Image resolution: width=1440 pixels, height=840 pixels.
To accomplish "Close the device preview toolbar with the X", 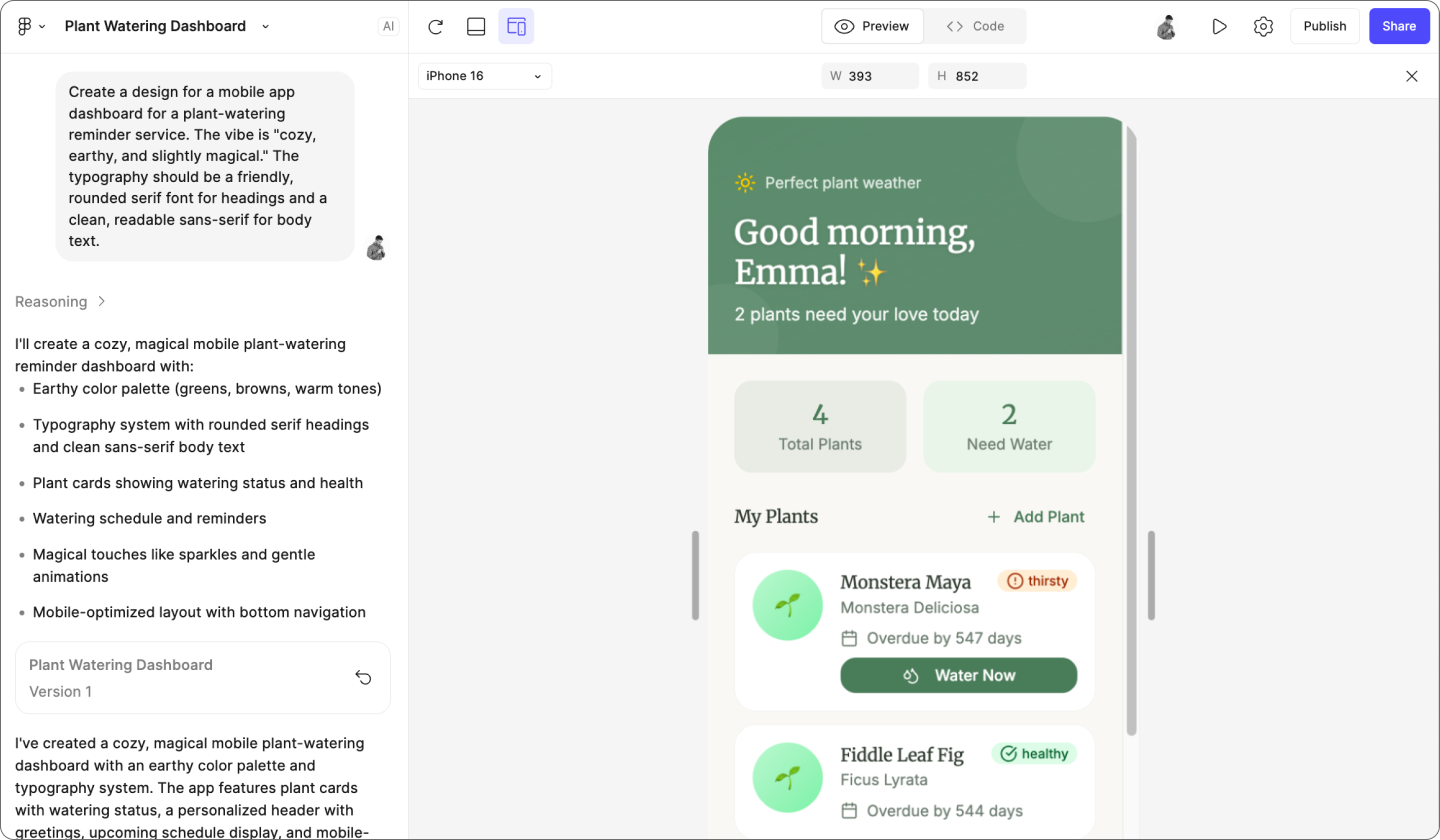I will [x=1411, y=75].
